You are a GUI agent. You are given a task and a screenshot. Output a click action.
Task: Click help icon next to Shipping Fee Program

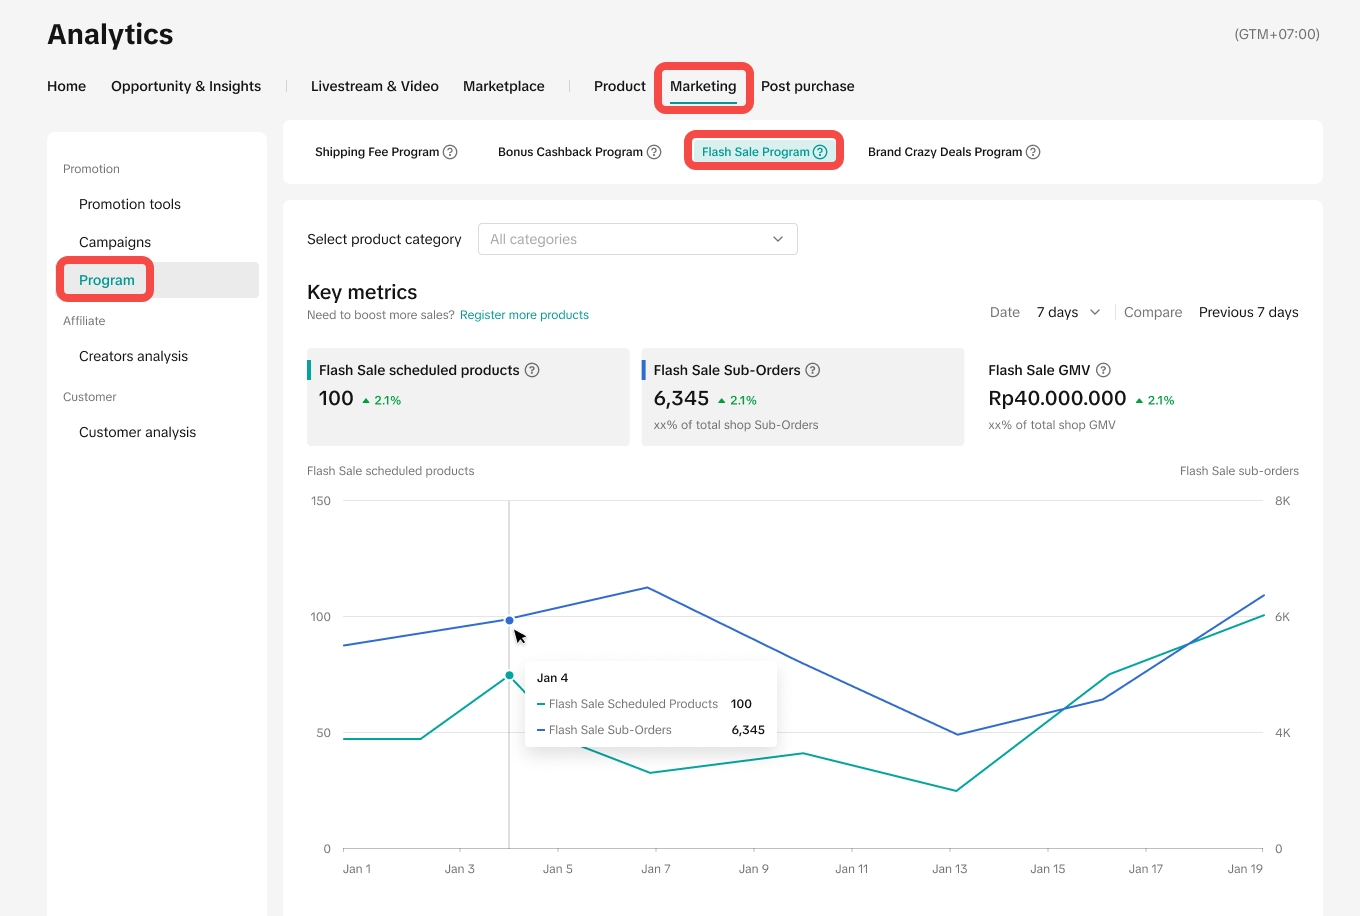(450, 152)
